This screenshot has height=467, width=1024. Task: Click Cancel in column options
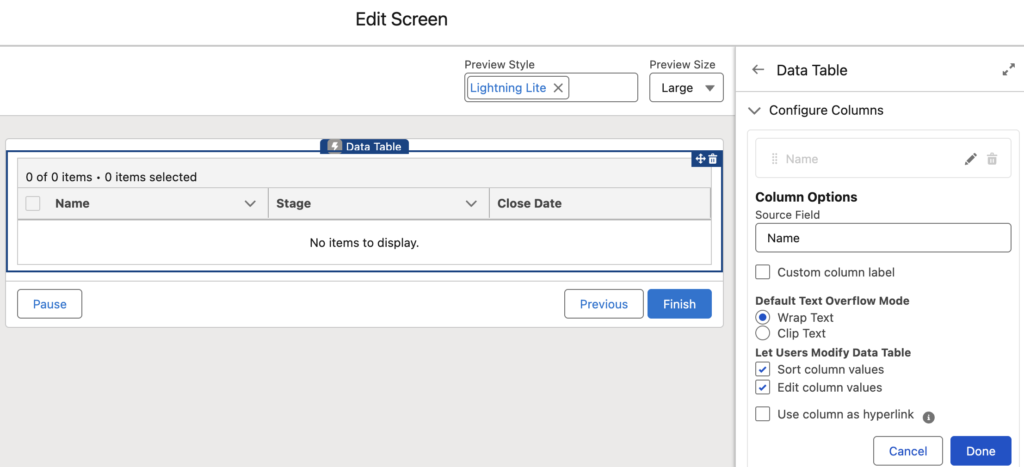(x=908, y=451)
